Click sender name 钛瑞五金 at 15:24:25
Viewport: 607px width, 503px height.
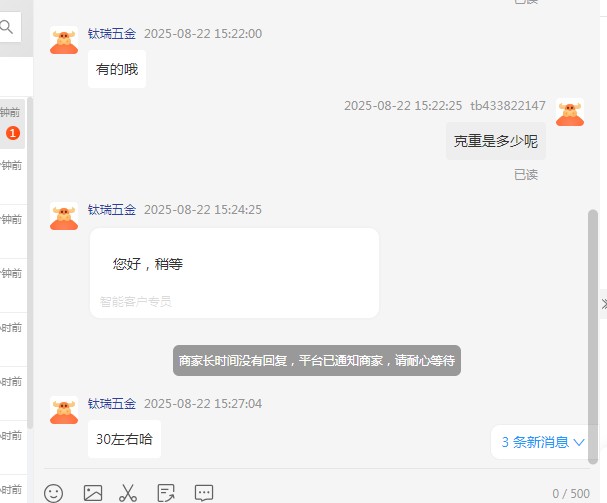click(x=112, y=209)
